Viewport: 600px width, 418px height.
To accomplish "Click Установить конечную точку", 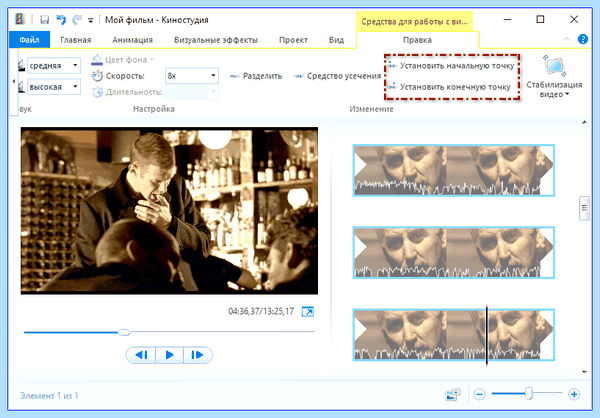I will tap(449, 87).
